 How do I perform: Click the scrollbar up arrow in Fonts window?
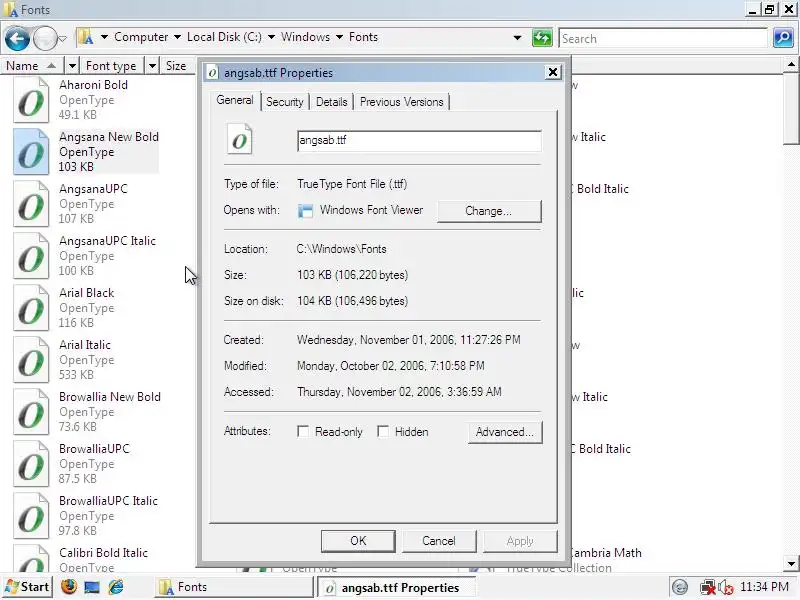(x=791, y=64)
